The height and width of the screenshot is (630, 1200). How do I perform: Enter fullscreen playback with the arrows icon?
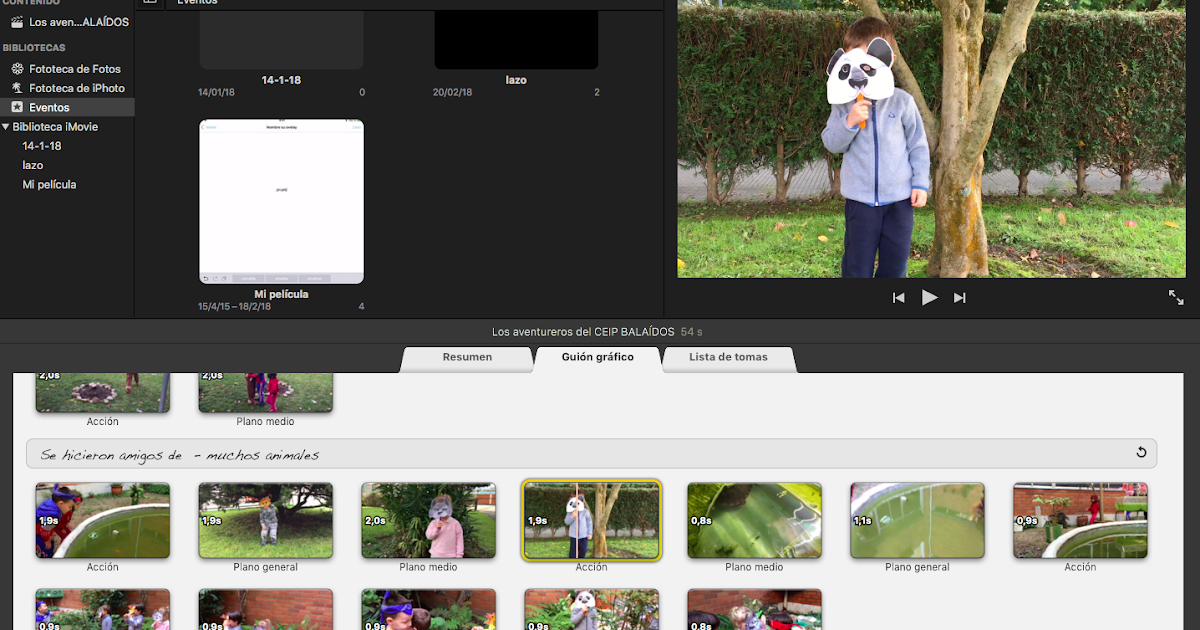tap(1176, 297)
